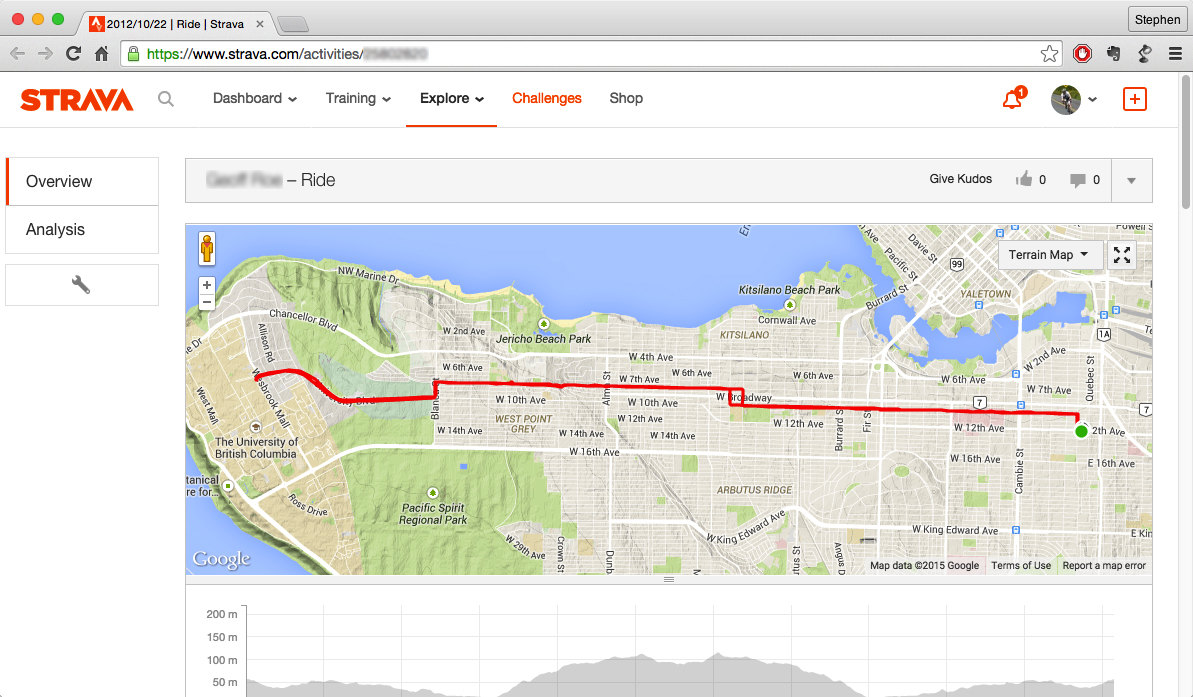Zoom in on the map

(207, 285)
